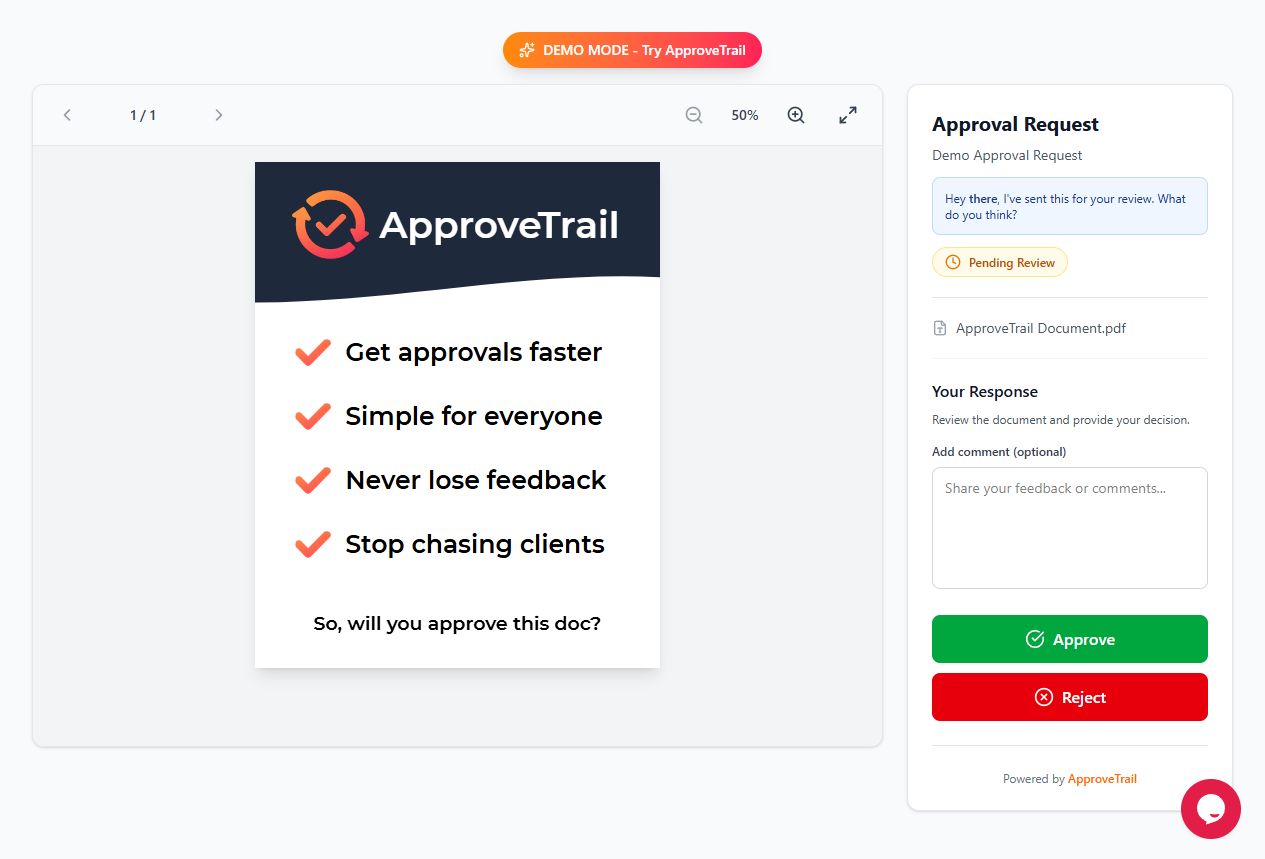Click the 'Add comment (optional)' label
This screenshot has height=859, width=1265.
(999, 452)
